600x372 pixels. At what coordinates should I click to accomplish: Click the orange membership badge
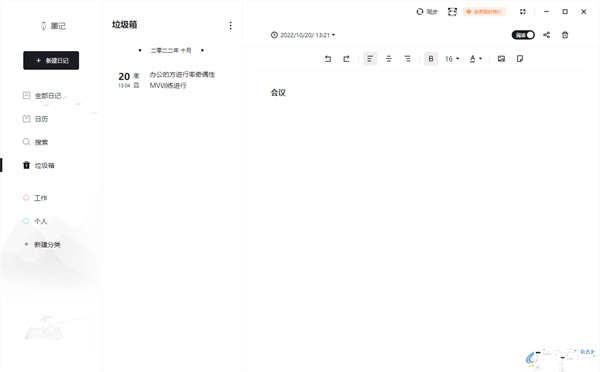pyautogui.click(x=484, y=12)
